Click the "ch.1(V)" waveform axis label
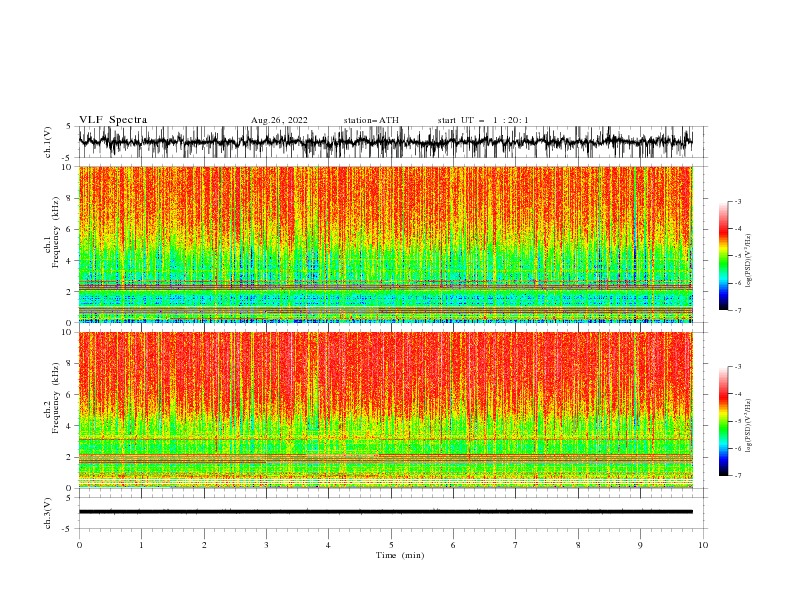Screen dimensions: 792x612 pyautogui.click(x=48, y=142)
